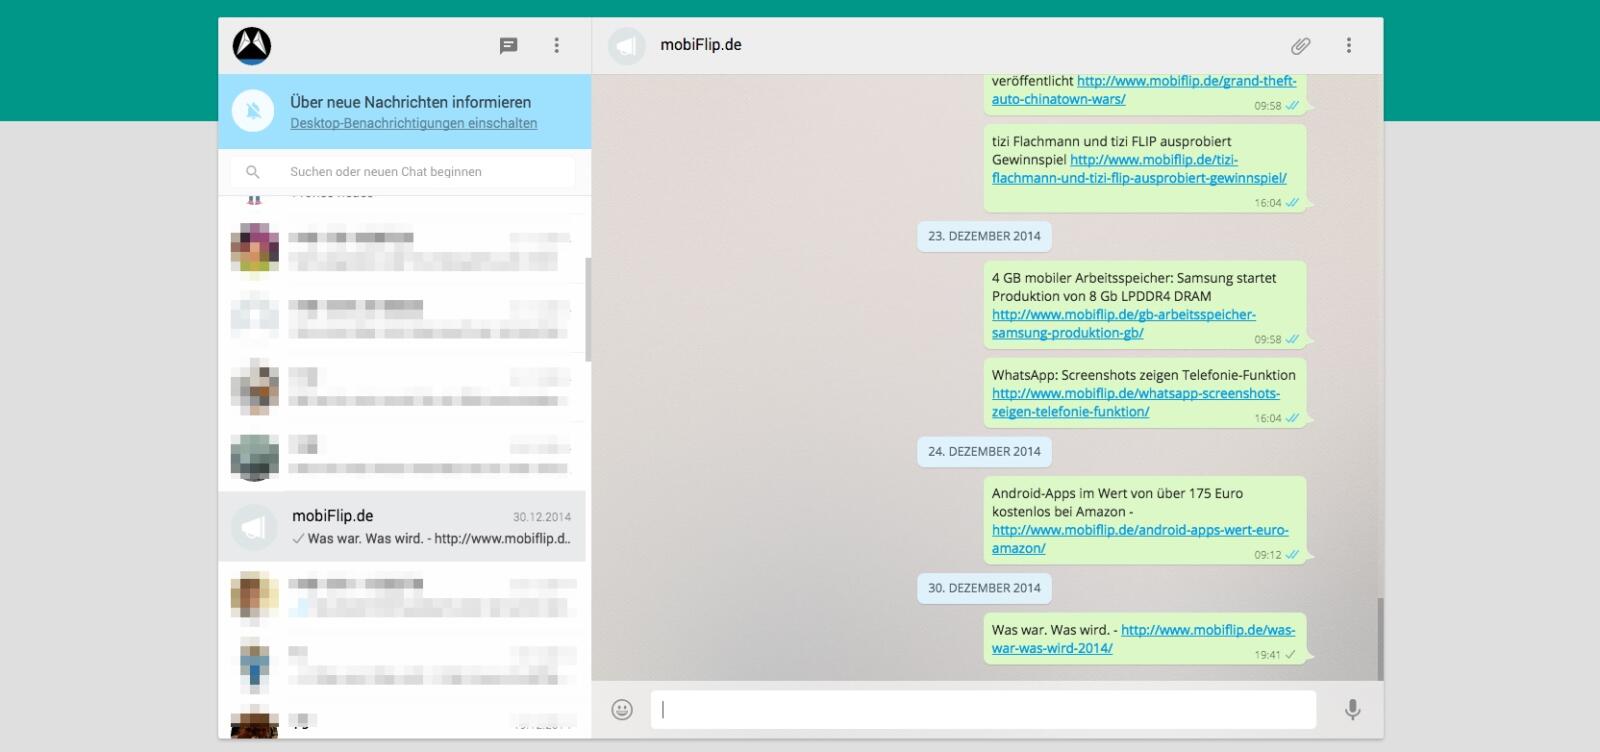This screenshot has width=1600, height=752.
Task: Open the gb-arbeitsspeicher-samsung-produktion link
Action: pyautogui.click(x=1123, y=324)
